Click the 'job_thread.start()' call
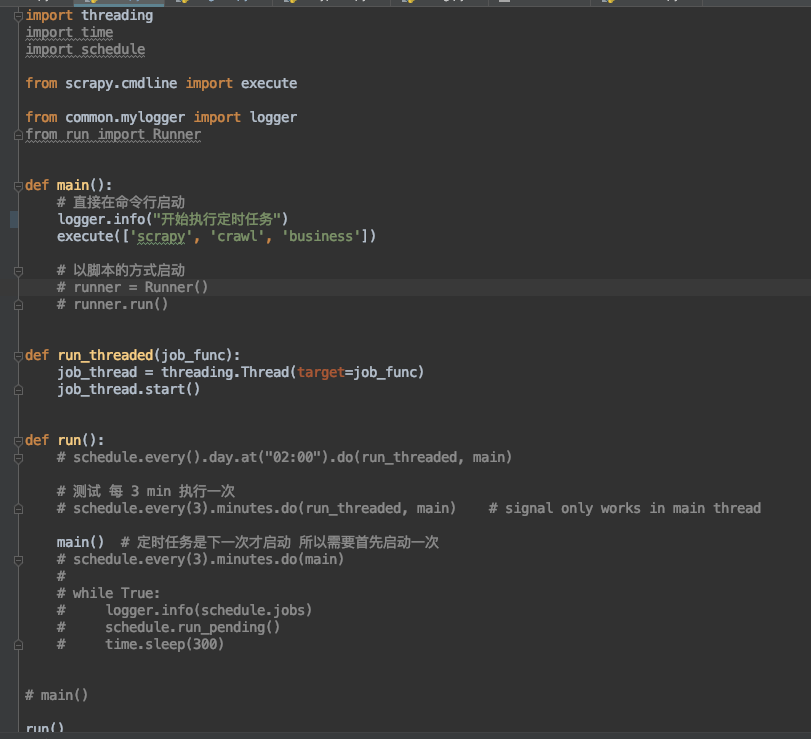 (x=129, y=389)
